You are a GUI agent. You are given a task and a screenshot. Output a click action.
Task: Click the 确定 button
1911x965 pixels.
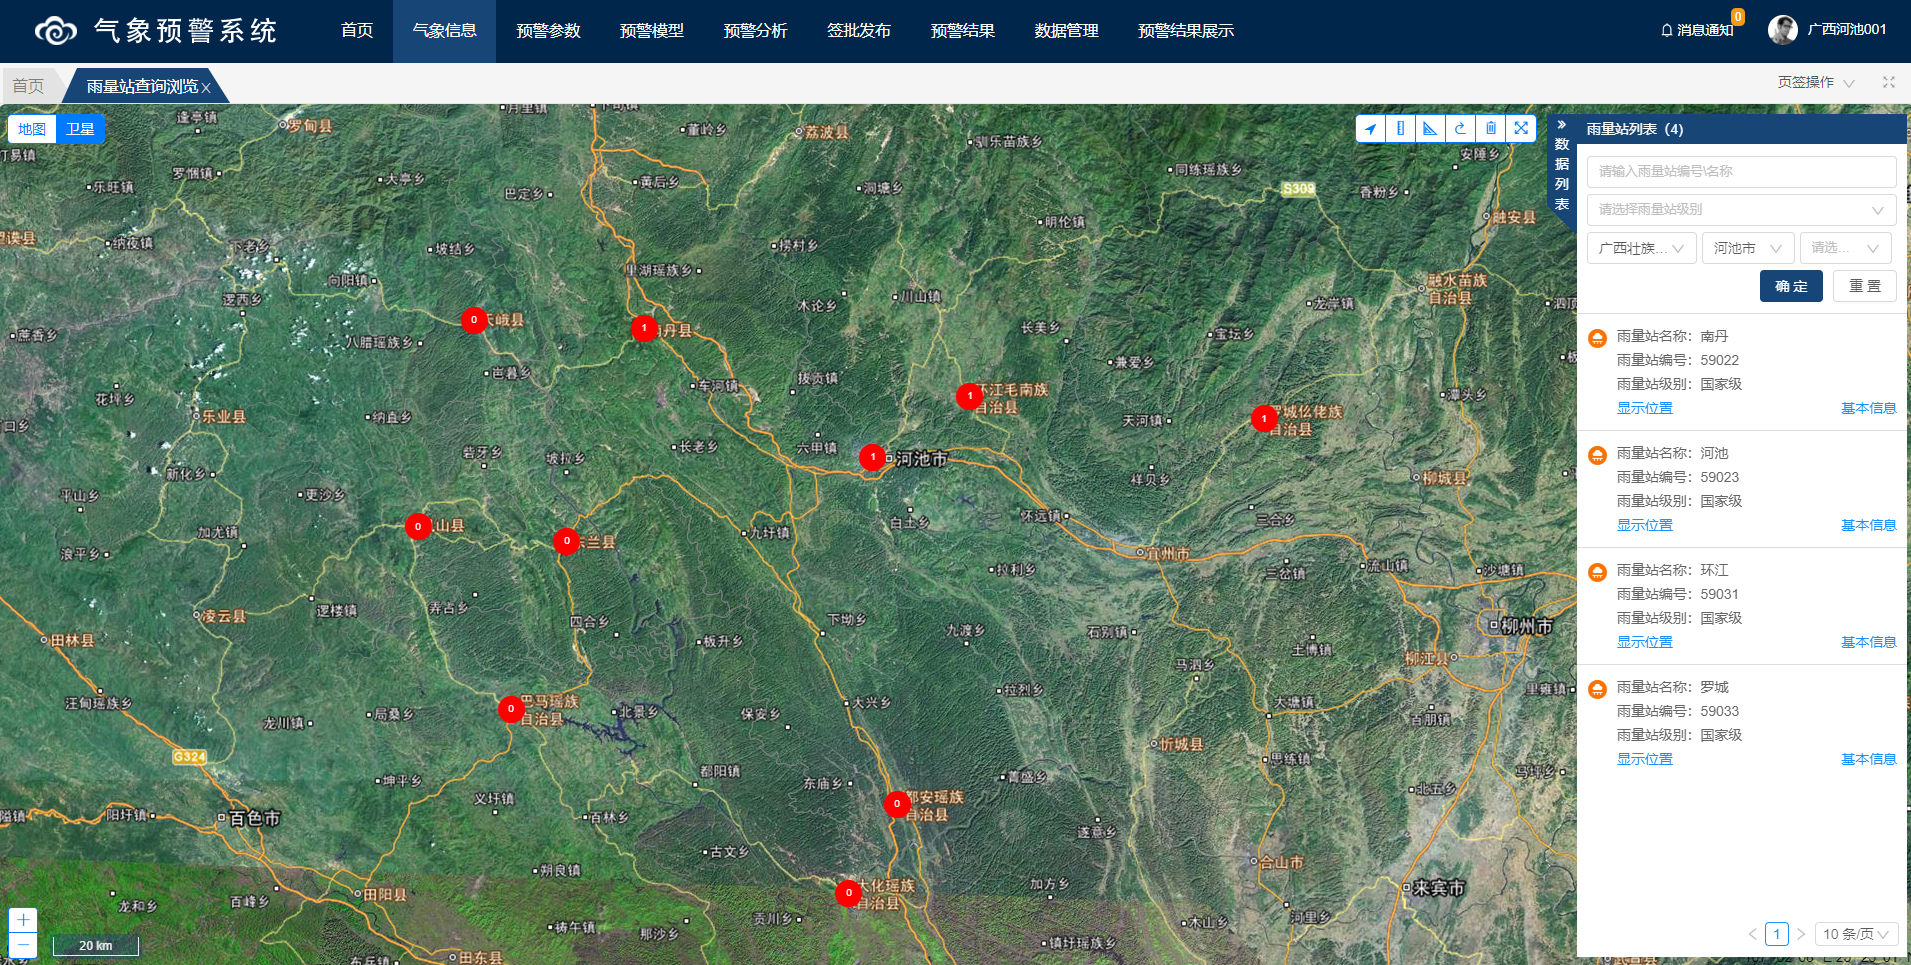coord(1791,286)
